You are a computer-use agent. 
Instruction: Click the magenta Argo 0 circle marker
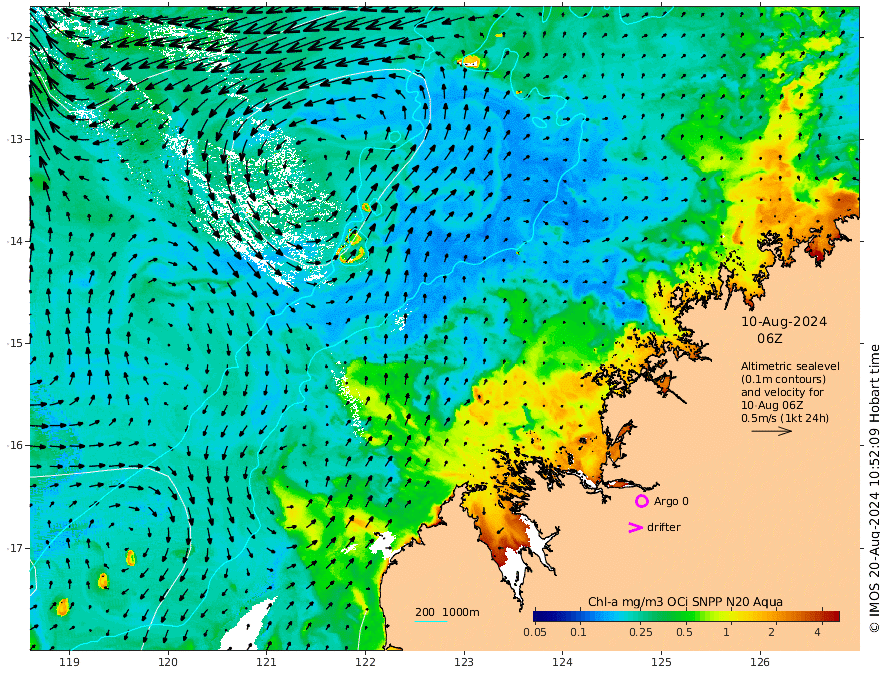click(x=641, y=501)
